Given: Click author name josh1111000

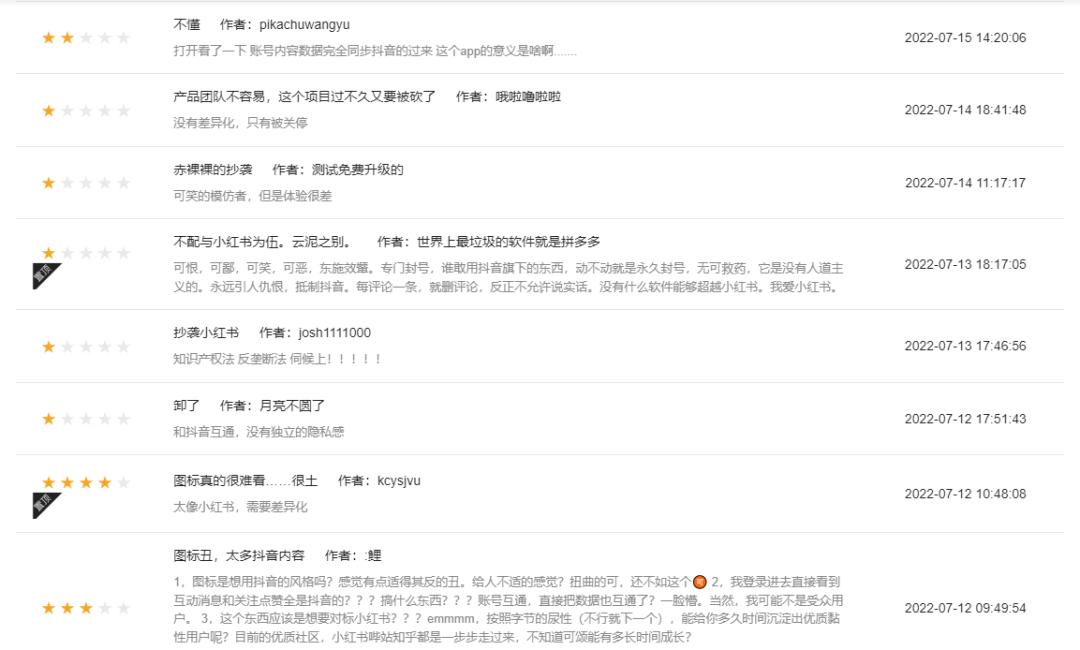Looking at the screenshot, I should pyautogui.click(x=335, y=333).
